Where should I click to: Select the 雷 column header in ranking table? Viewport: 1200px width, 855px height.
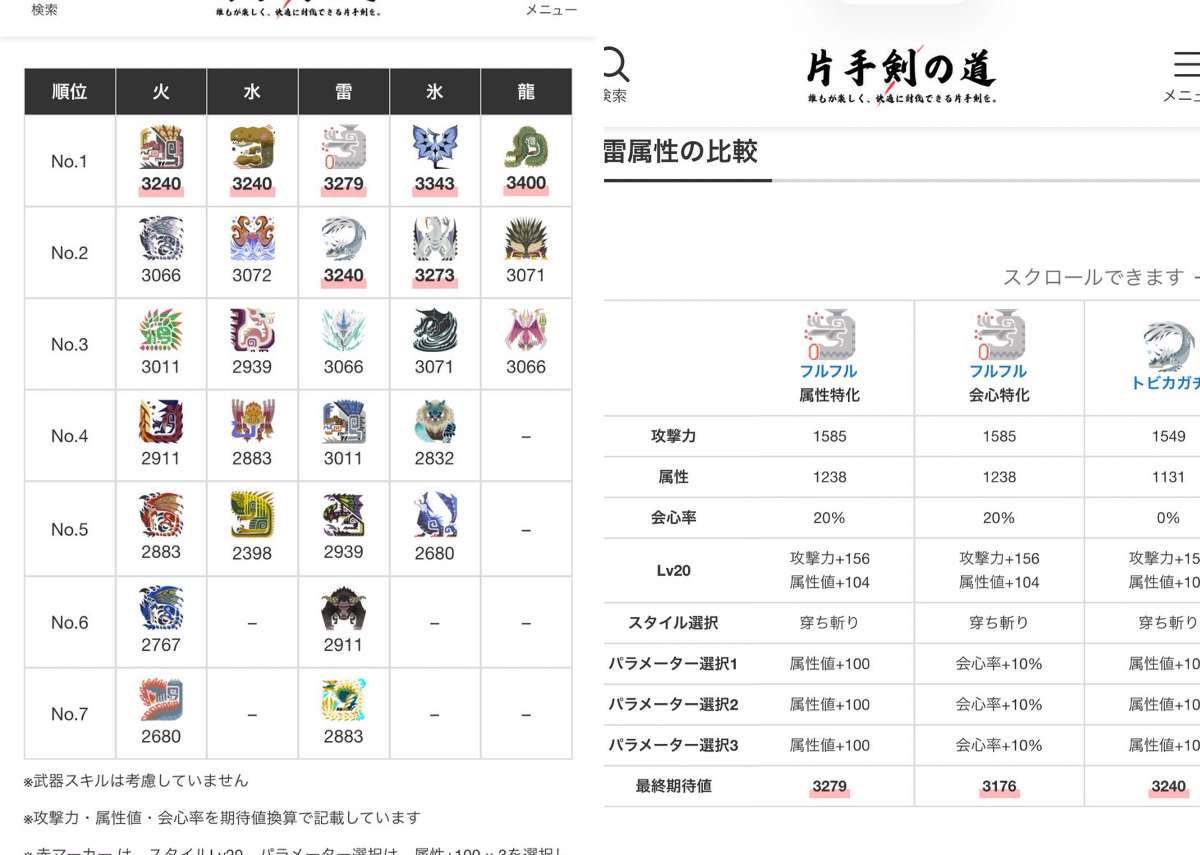[343, 92]
